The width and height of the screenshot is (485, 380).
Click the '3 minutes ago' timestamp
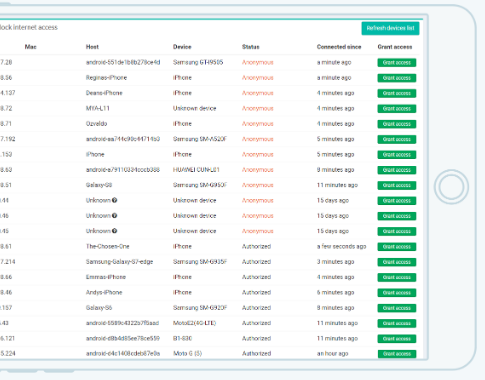[x=335, y=262]
